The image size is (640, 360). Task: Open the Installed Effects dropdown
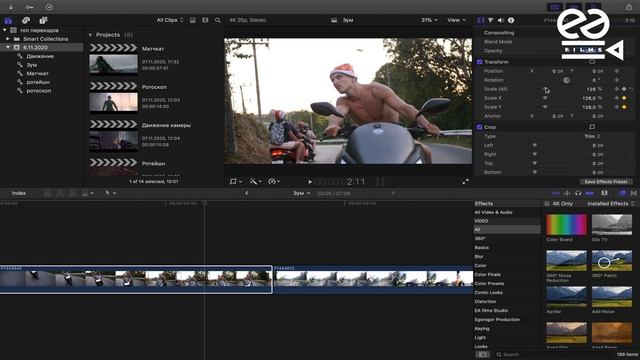[x=611, y=203]
